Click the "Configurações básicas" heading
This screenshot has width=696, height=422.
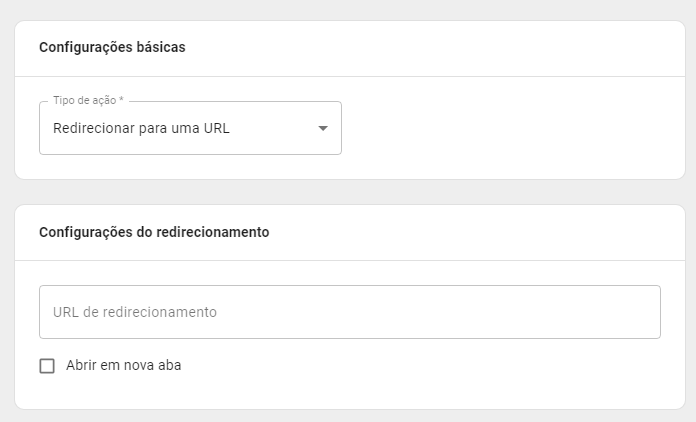click(x=112, y=47)
